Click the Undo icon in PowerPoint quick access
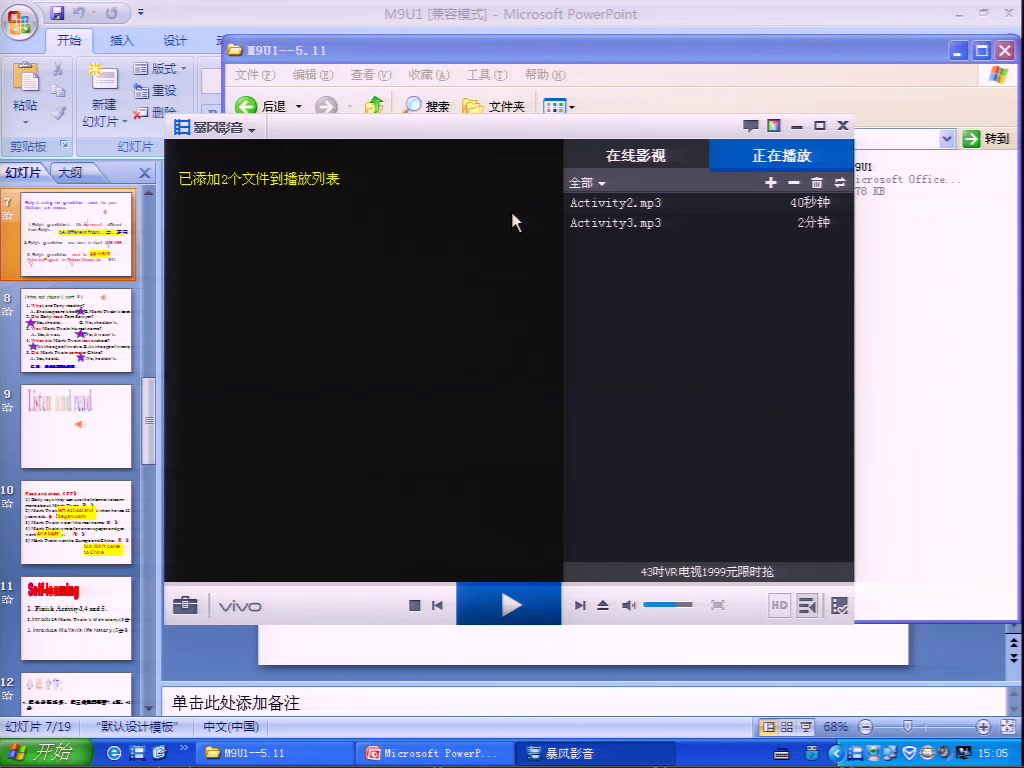 pyautogui.click(x=80, y=12)
